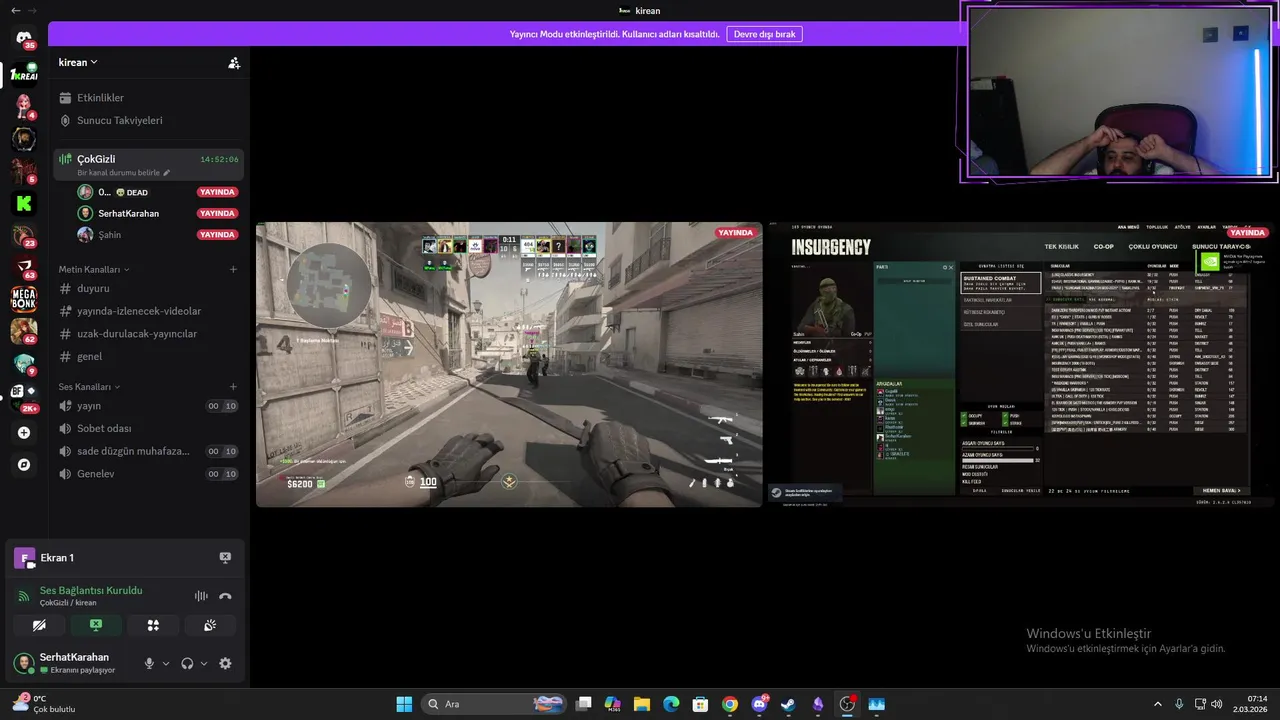
Task: Open Insurgency stream thumbnail
Action: pyautogui.click(x=1022, y=364)
